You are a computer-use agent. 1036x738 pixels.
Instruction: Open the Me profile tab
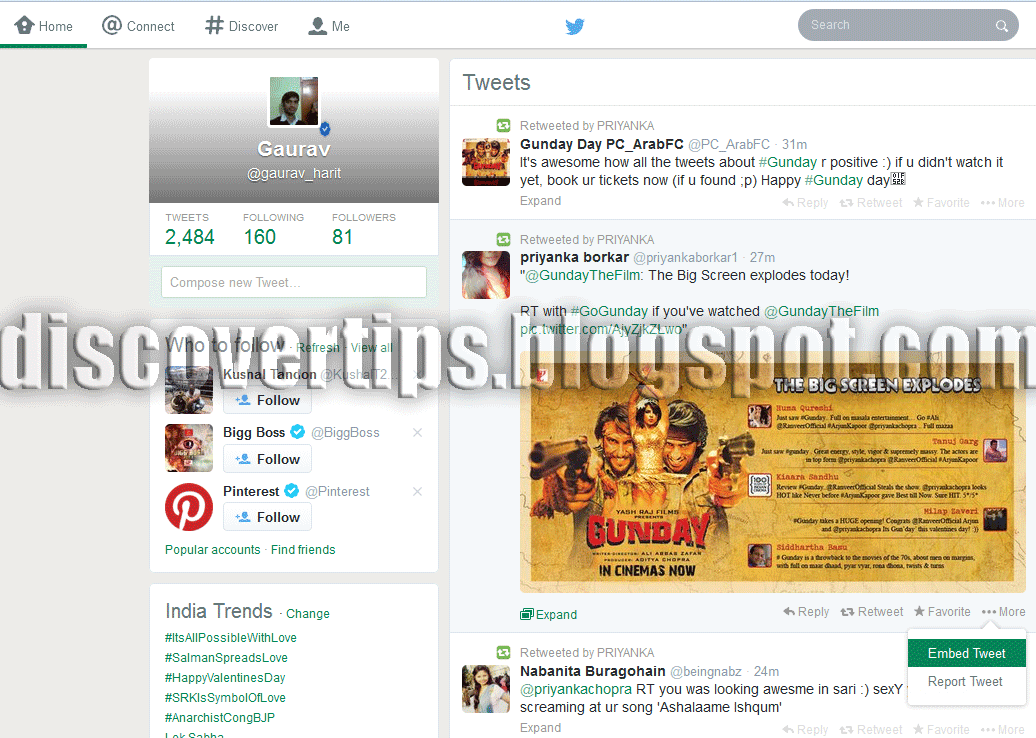click(x=328, y=26)
